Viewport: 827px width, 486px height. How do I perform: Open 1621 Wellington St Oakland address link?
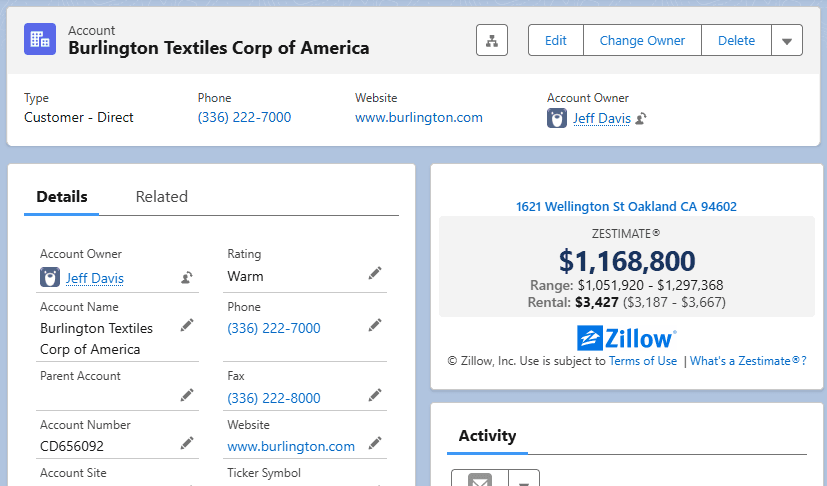click(x=626, y=206)
